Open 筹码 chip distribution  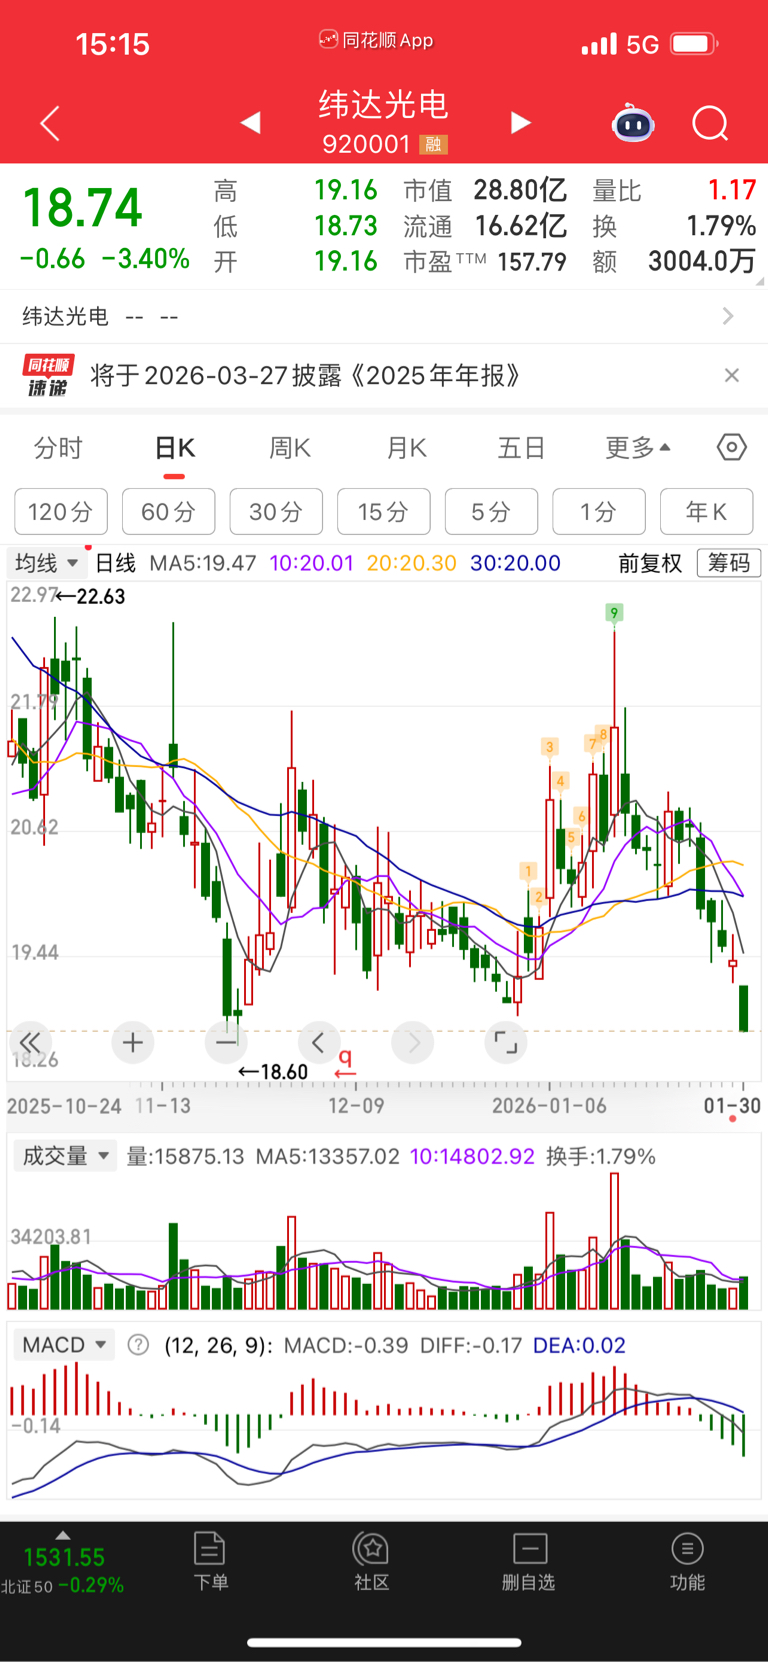(729, 563)
